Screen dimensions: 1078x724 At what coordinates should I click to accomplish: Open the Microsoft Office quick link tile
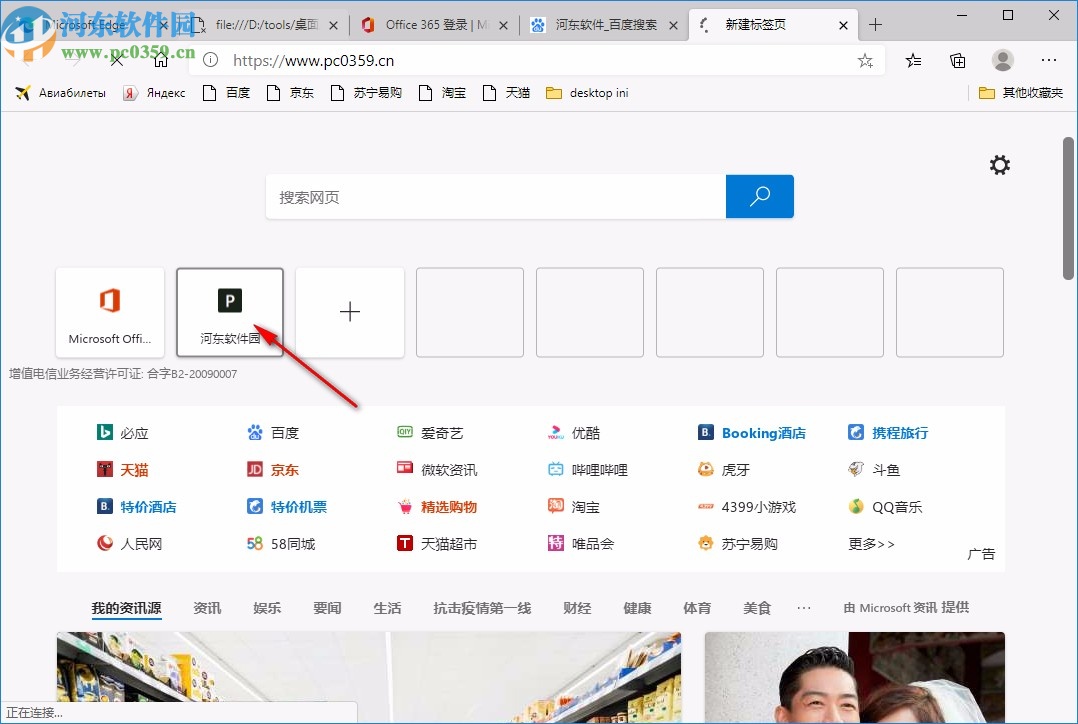[110, 311]
